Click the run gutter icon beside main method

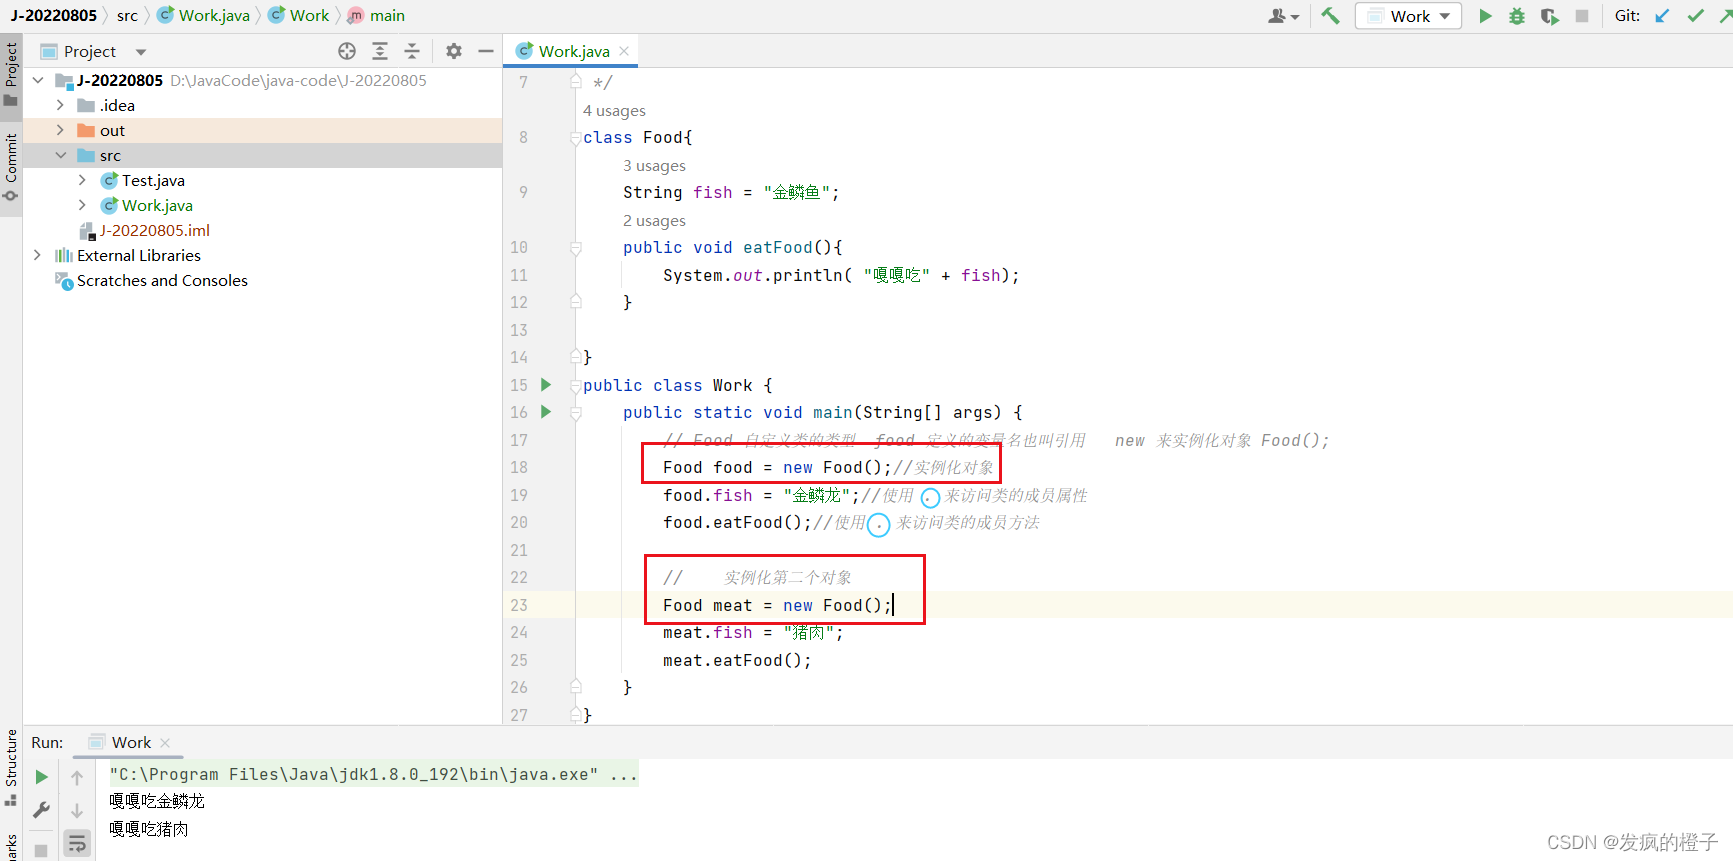pyautogui.click(x=546, y=412)
